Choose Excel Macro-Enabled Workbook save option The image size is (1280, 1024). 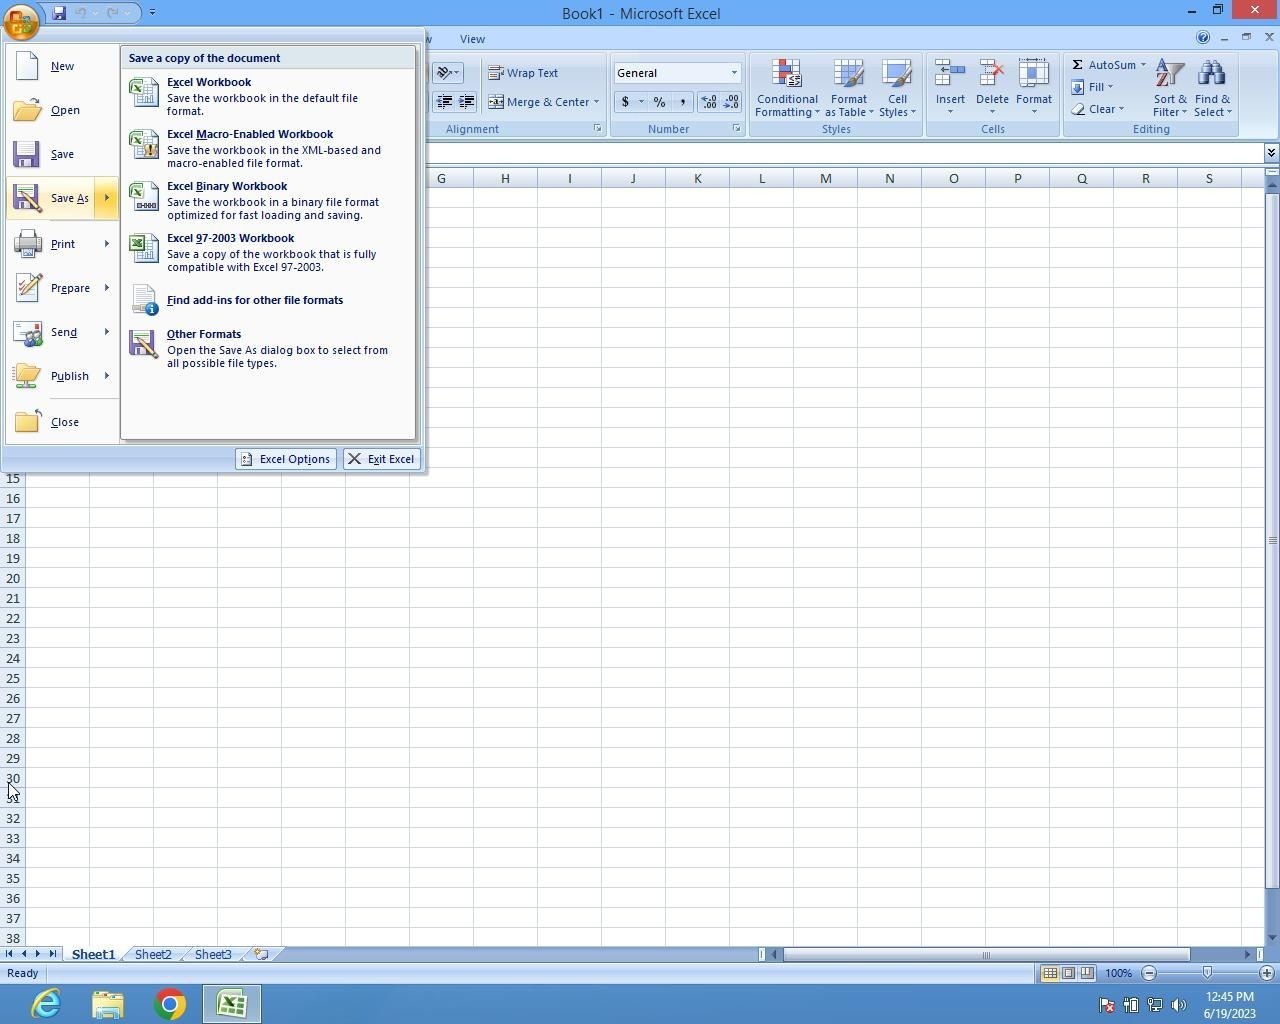(x=250, y=134)
